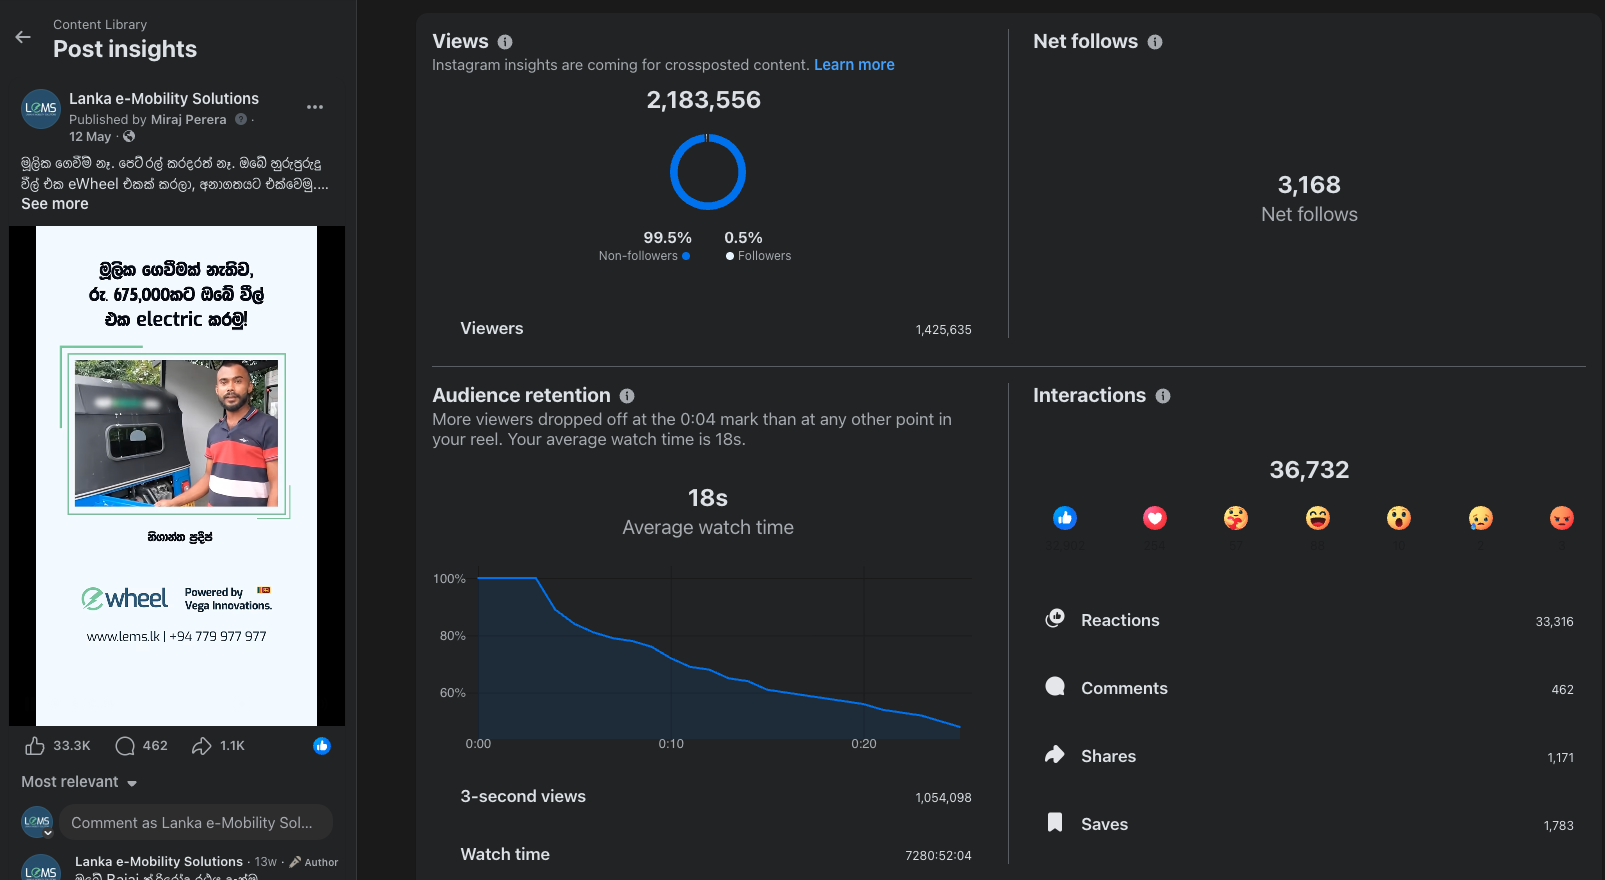Viewport: 1605px width, 880px height.
Task: Show info tooltip beside Net follows heading
Action: click(1155, 42)
